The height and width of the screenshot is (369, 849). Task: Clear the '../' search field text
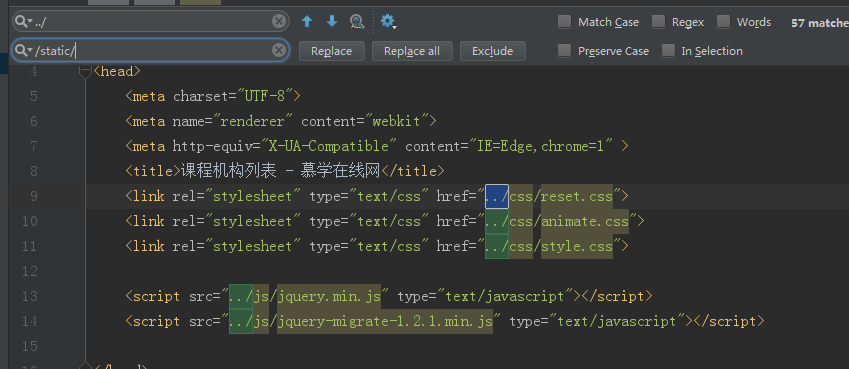point(278,22)
